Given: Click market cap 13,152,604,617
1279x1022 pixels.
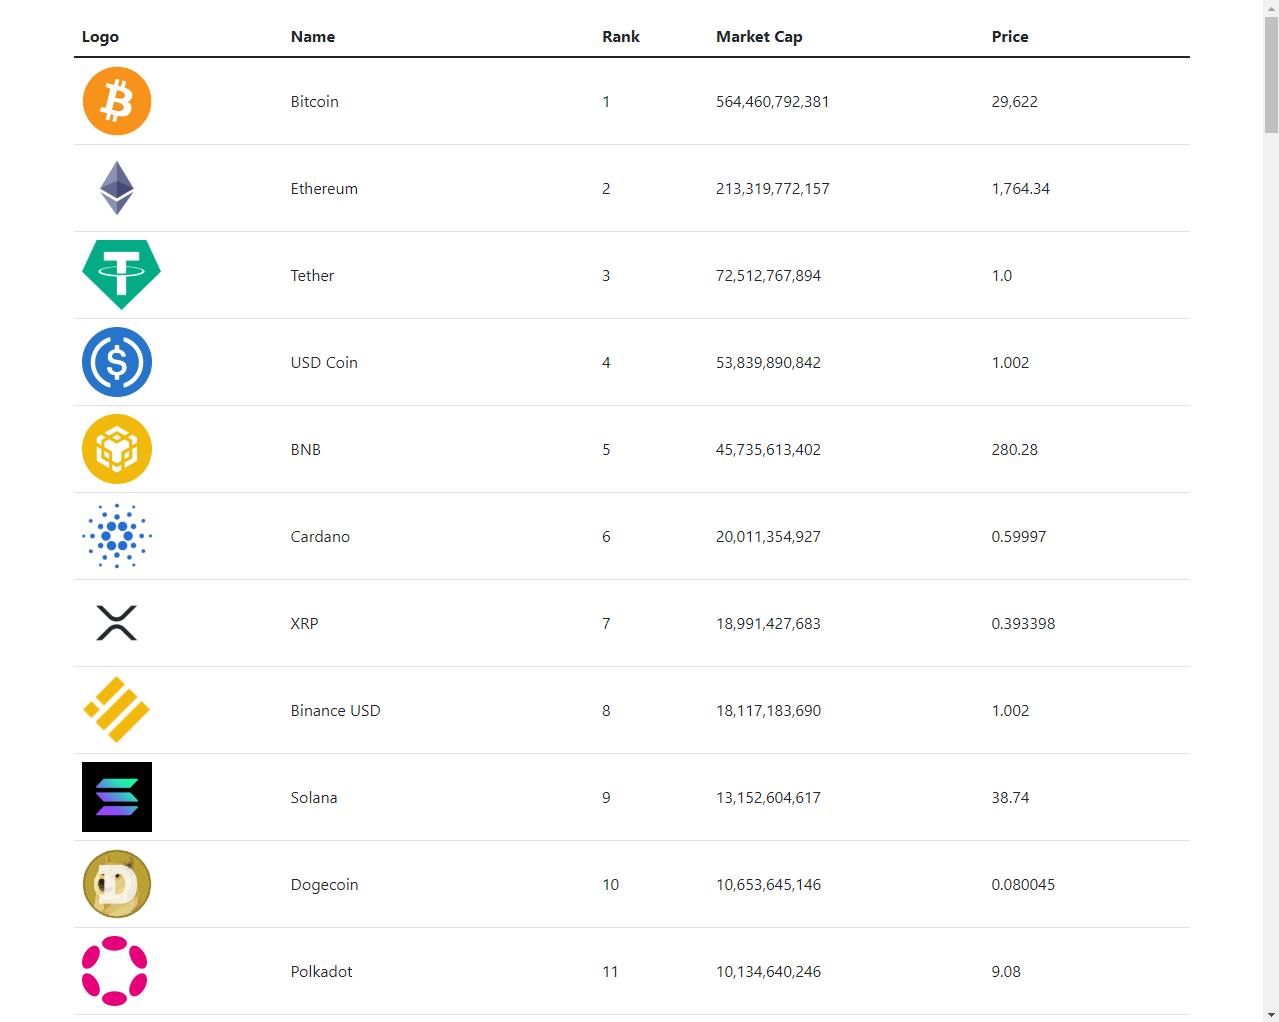Looking at the screenshot, I should (x=769, y=798).
